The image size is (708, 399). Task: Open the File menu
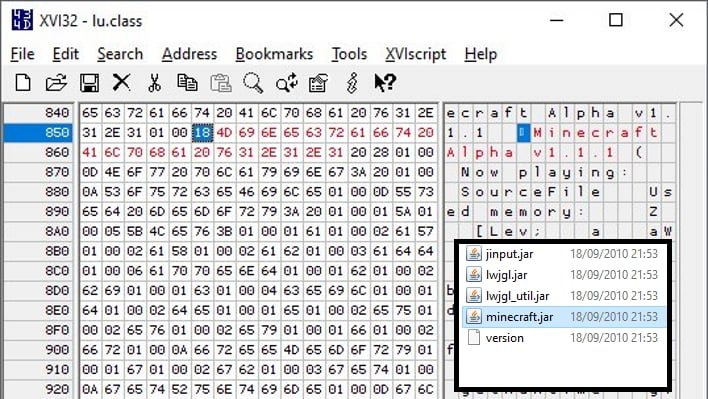pos(23,54)
